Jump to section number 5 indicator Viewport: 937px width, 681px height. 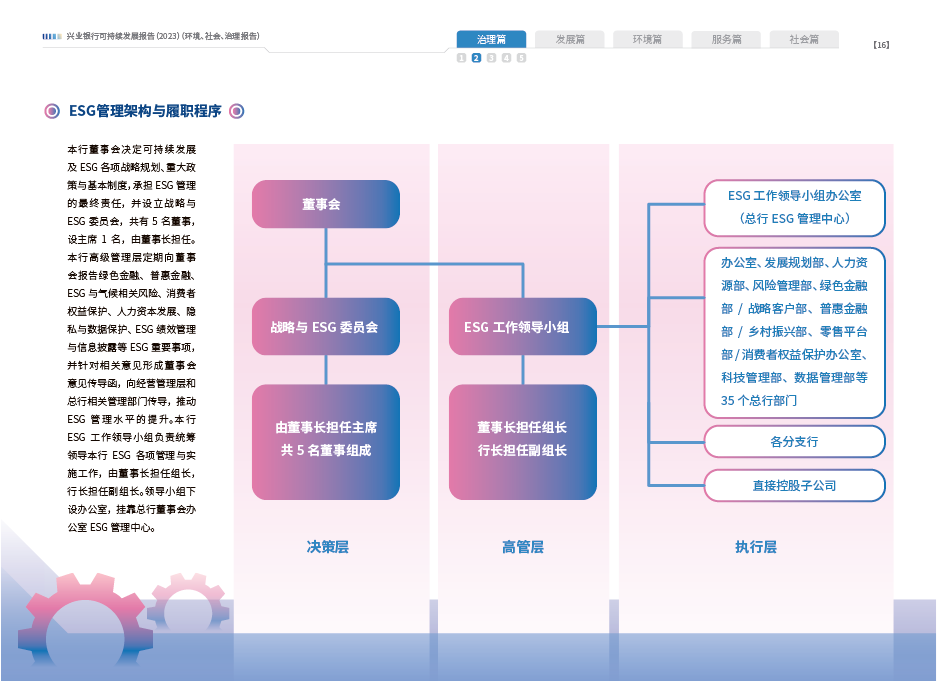coord(521,58)
